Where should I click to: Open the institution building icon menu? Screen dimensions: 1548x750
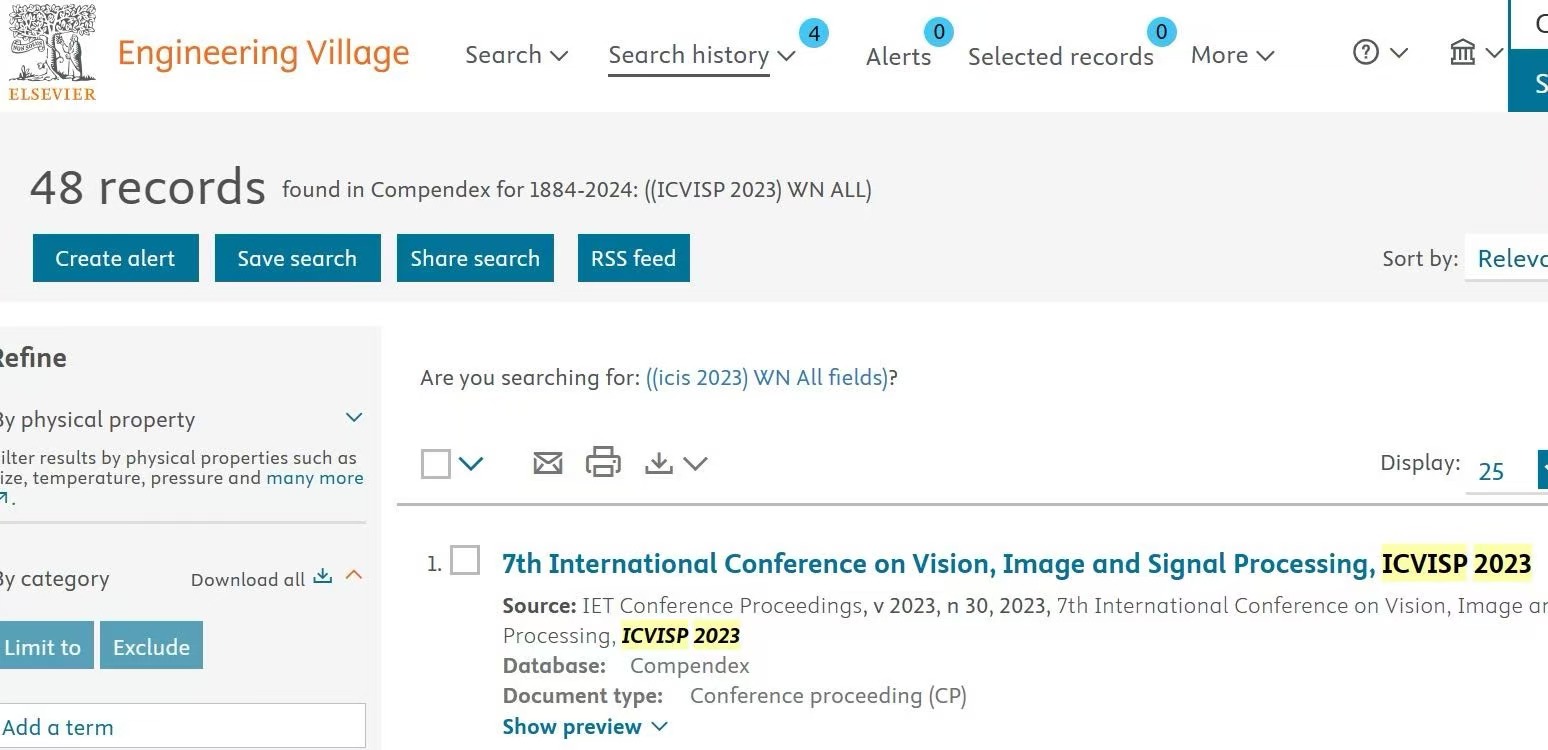point(1476,53)
